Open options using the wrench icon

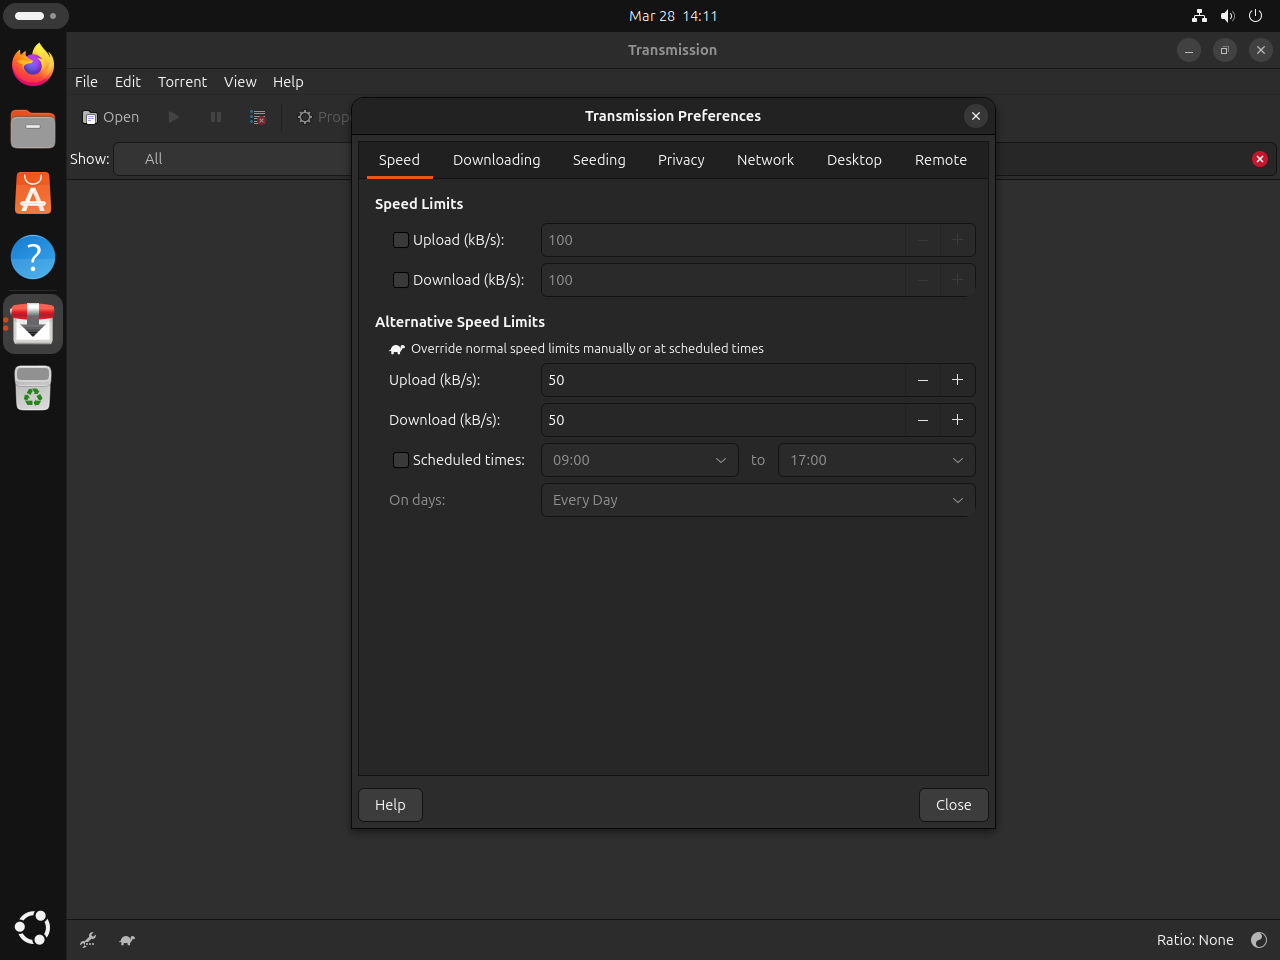coord(87,940)
